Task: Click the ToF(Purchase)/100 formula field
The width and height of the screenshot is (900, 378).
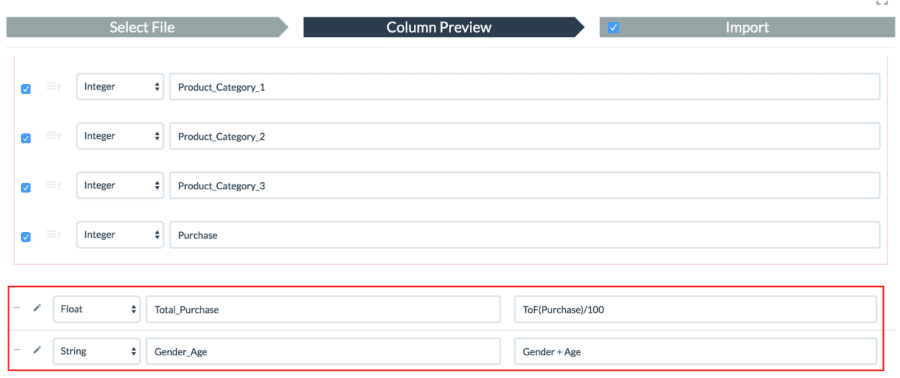Action: click(695, 310)
